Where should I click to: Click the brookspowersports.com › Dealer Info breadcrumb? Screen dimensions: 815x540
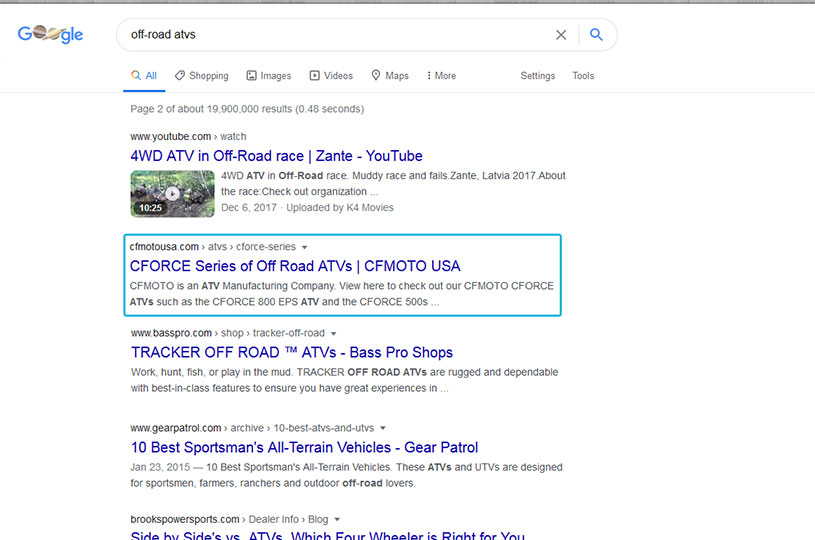click(x=229, y=520)
